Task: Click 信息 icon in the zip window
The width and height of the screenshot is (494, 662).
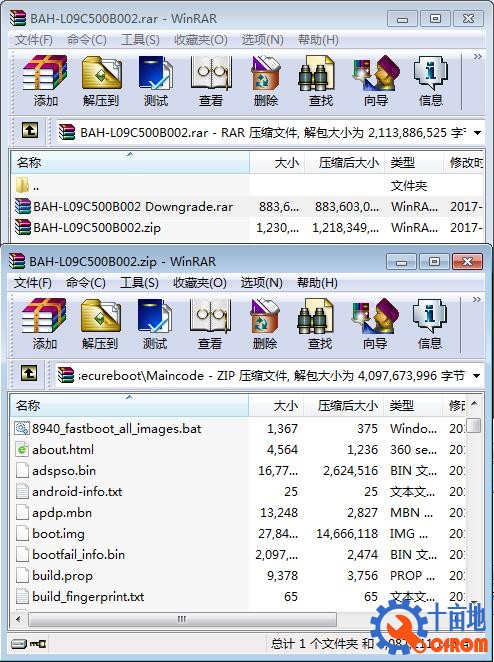Action: point(430,316)
